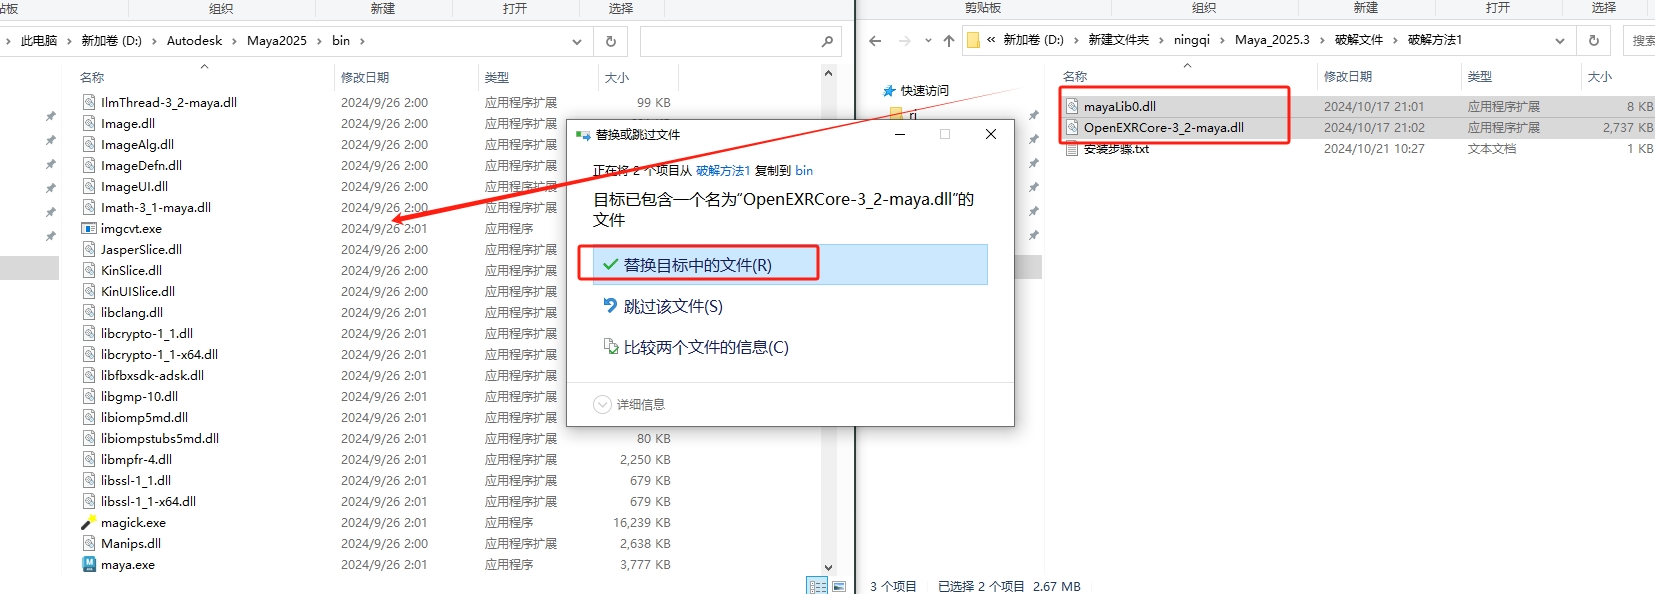Select Image.dll in the left window

[x=128, y=123]
